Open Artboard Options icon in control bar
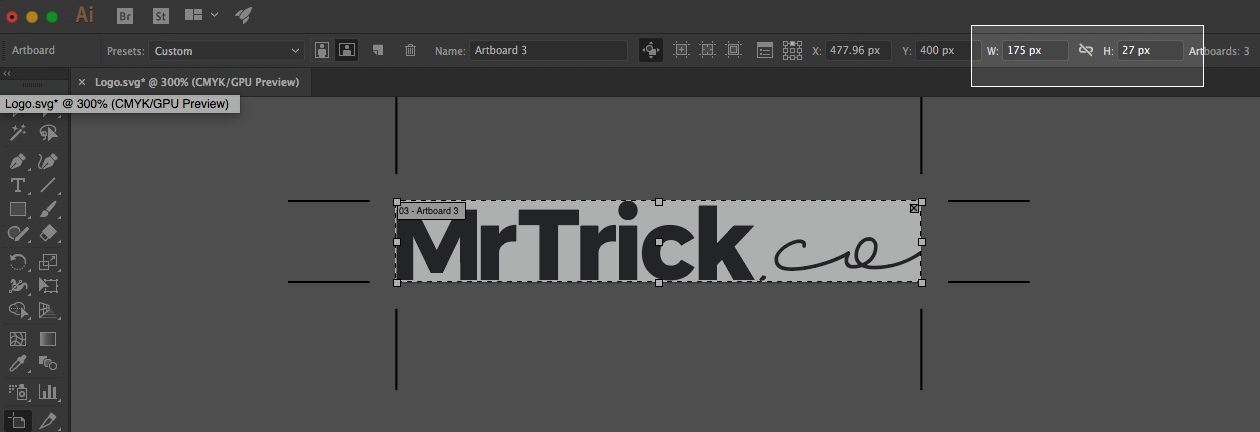 [x=764, y=50]
